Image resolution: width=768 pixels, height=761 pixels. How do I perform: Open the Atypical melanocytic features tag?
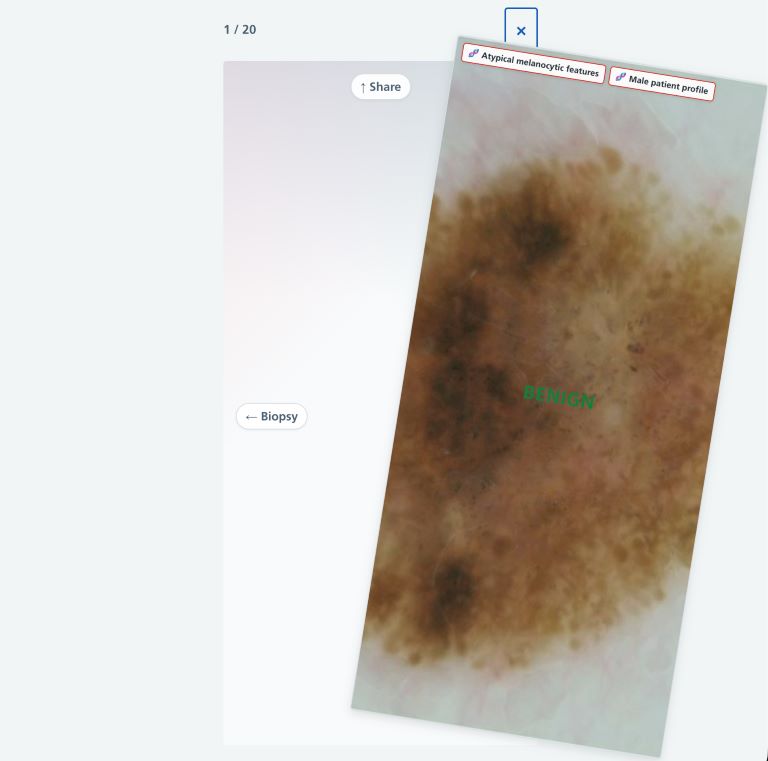(x=534, y=63)
